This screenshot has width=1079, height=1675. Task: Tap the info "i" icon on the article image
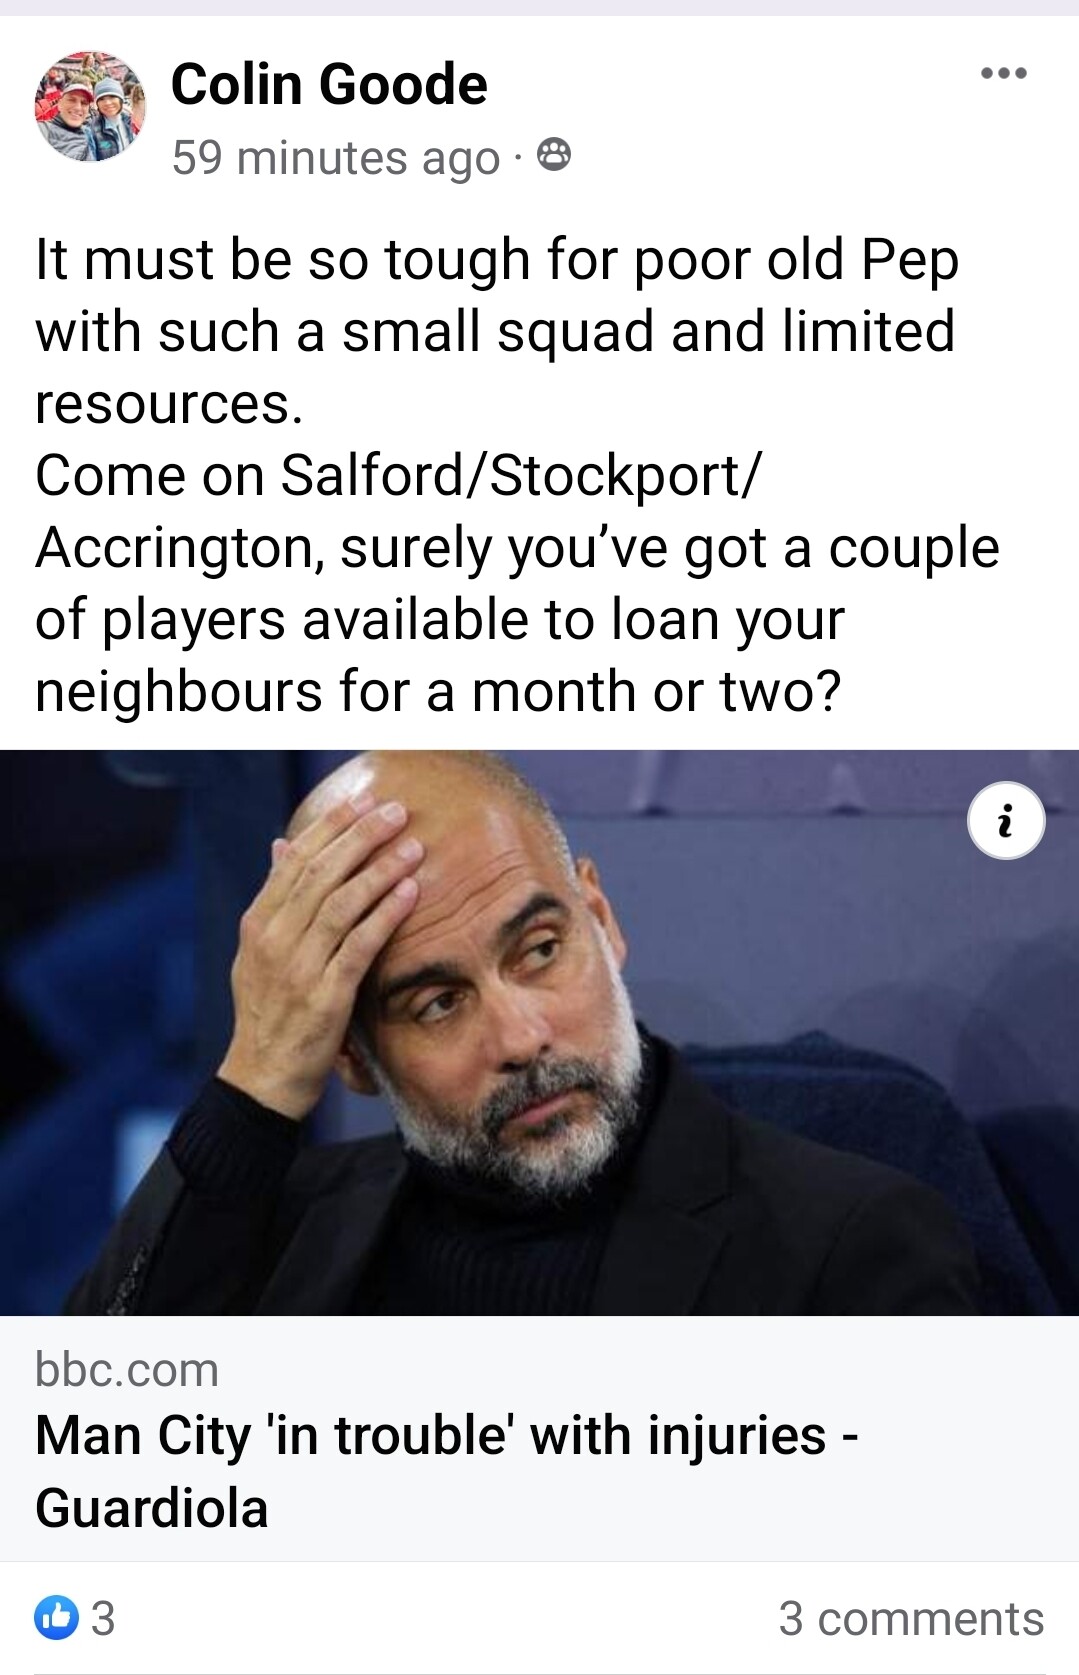coord(1006,820)
